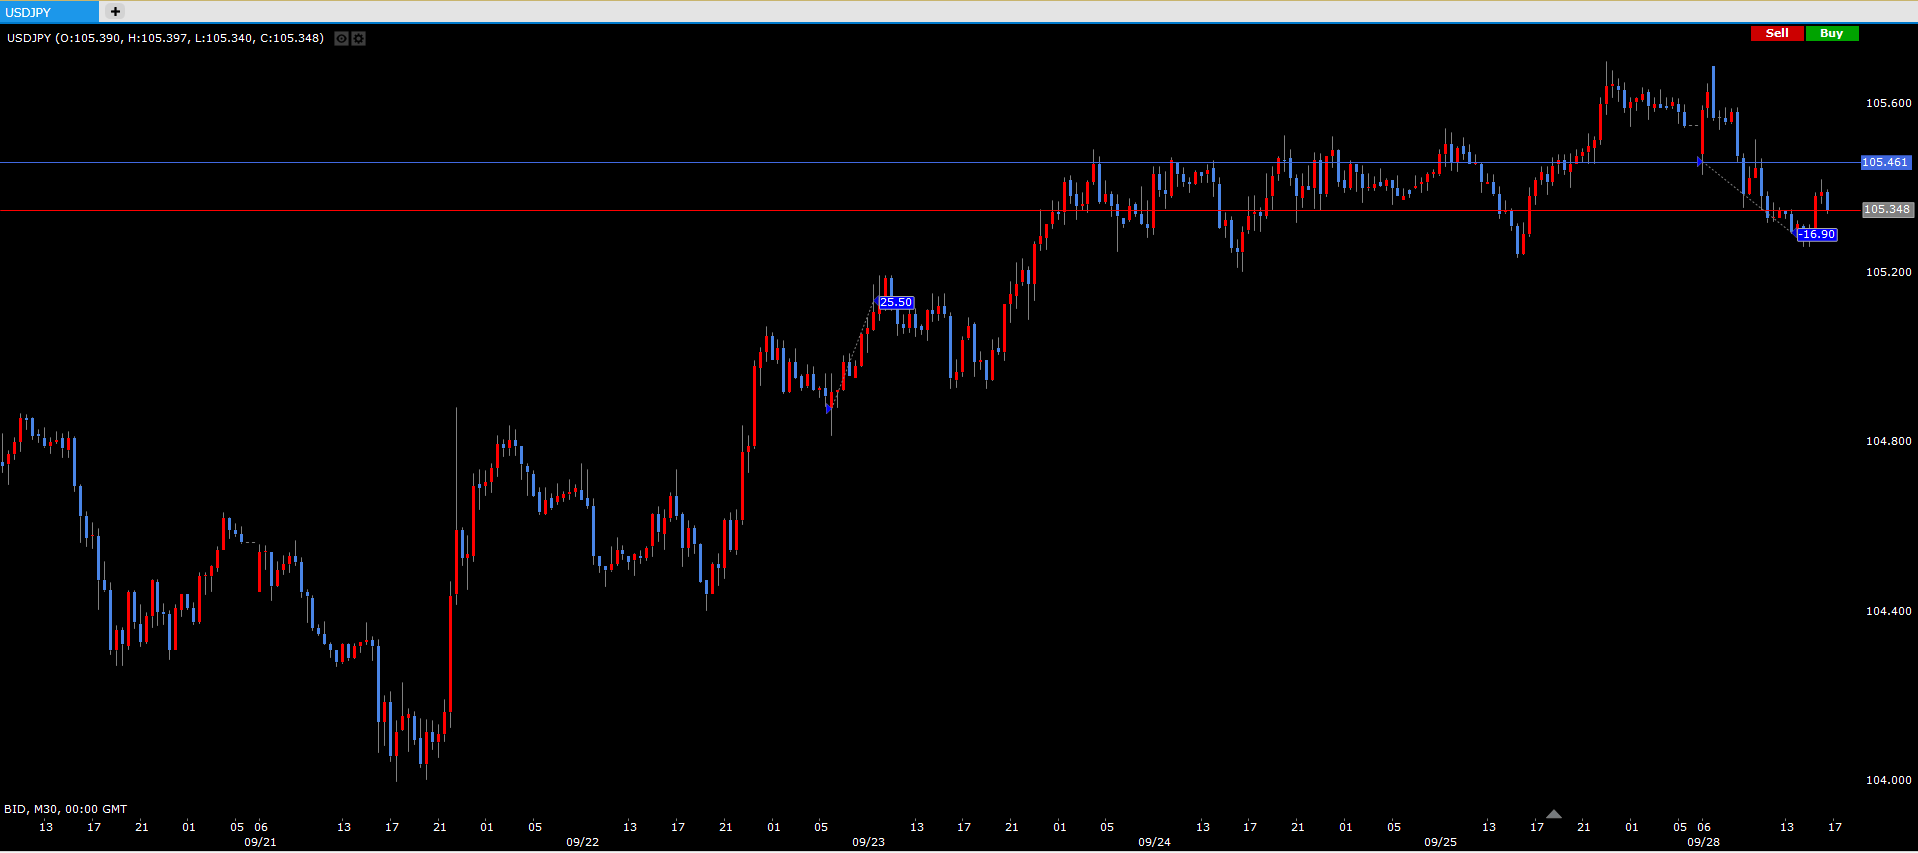Screen dimensions: 1918x853
Task: Click the 09/28 date label on the time axis
Action: [1703, 842]
